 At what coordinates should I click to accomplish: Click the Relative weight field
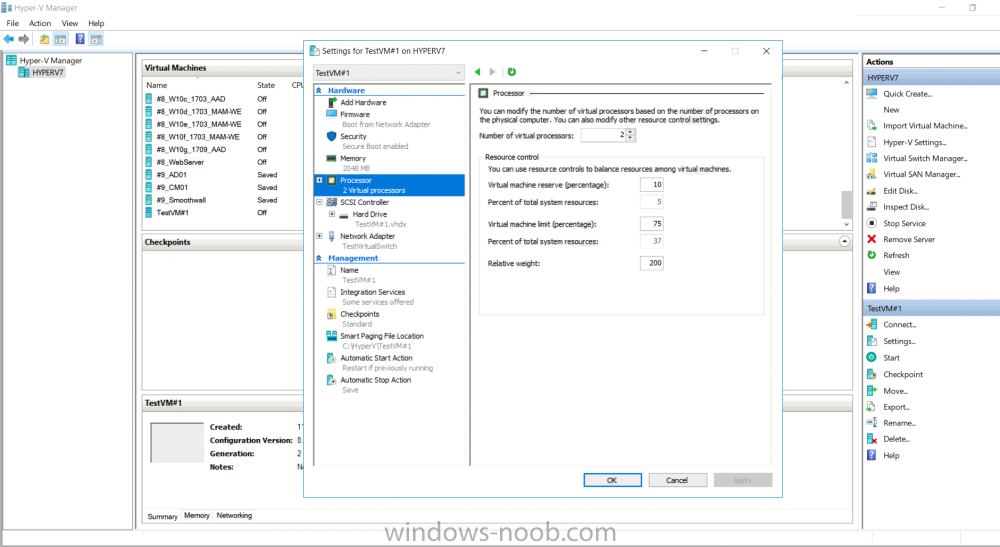pos(652,263)
